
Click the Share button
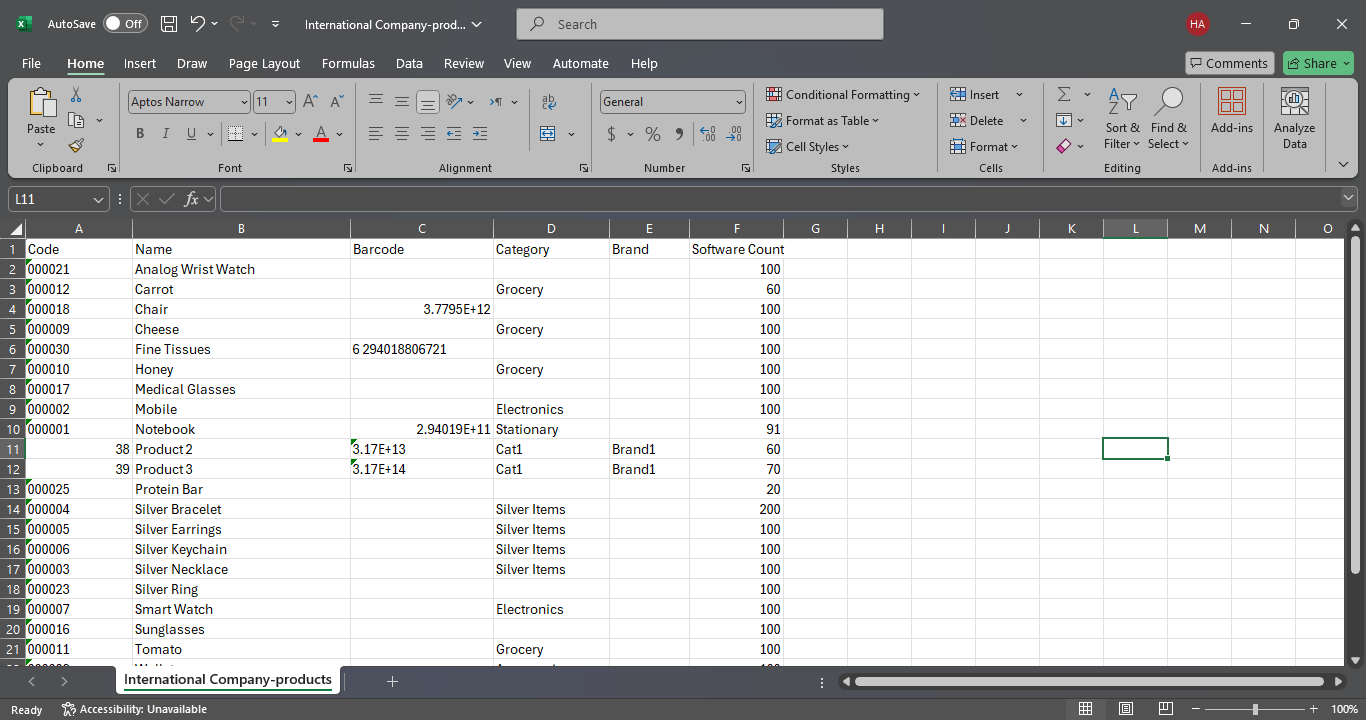tap(1318, 63)
